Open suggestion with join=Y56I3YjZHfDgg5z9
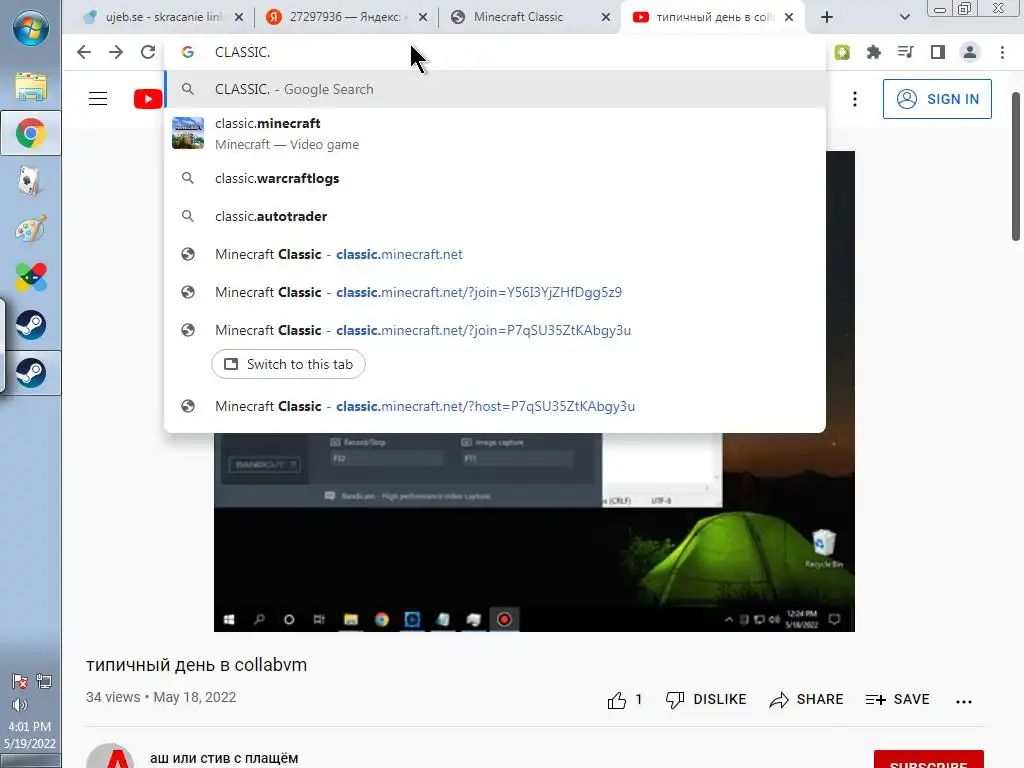This screenshot has width=1024, height=768. (x=495, y=292)
